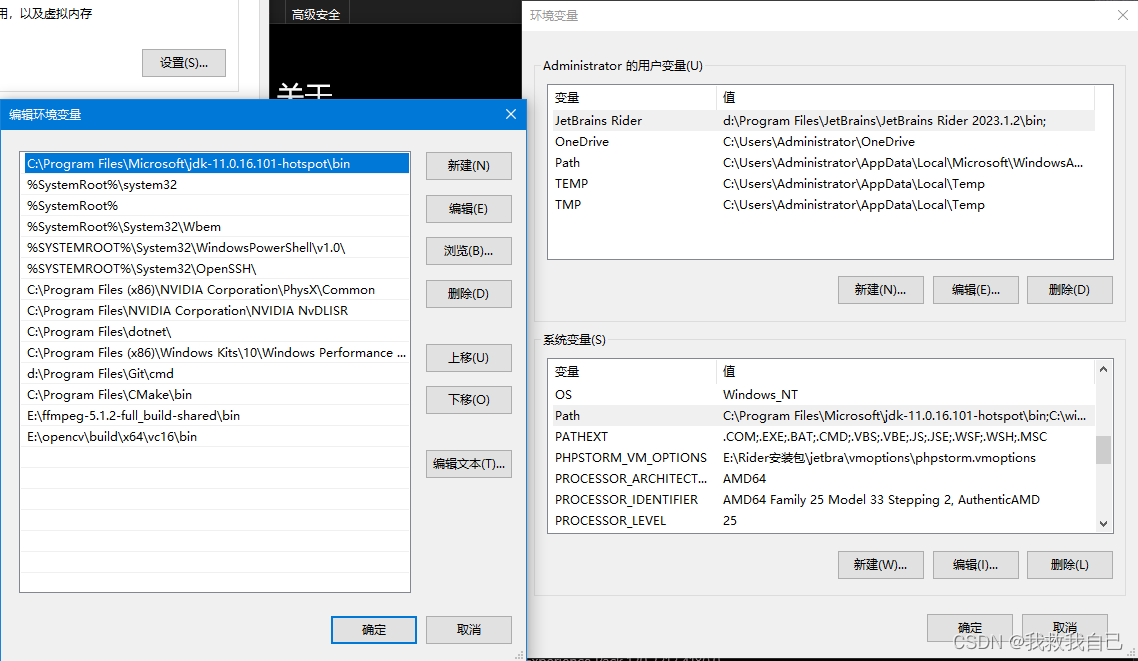Move entry up with 上移(U) button

point(468,357)
